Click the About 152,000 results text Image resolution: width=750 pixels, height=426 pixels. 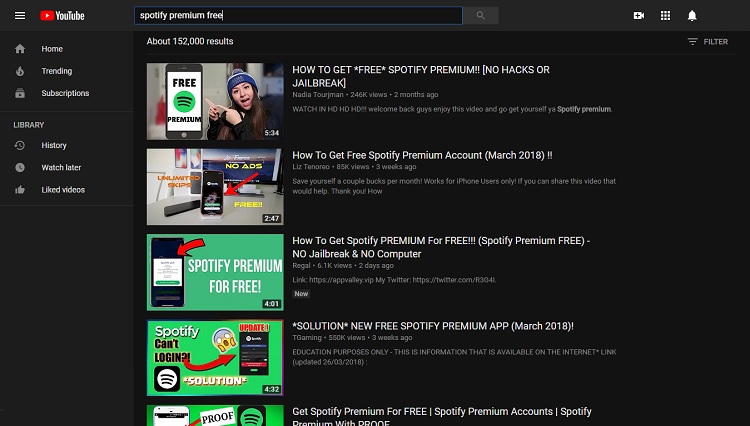pyautogui.click(x=190, y=42)
